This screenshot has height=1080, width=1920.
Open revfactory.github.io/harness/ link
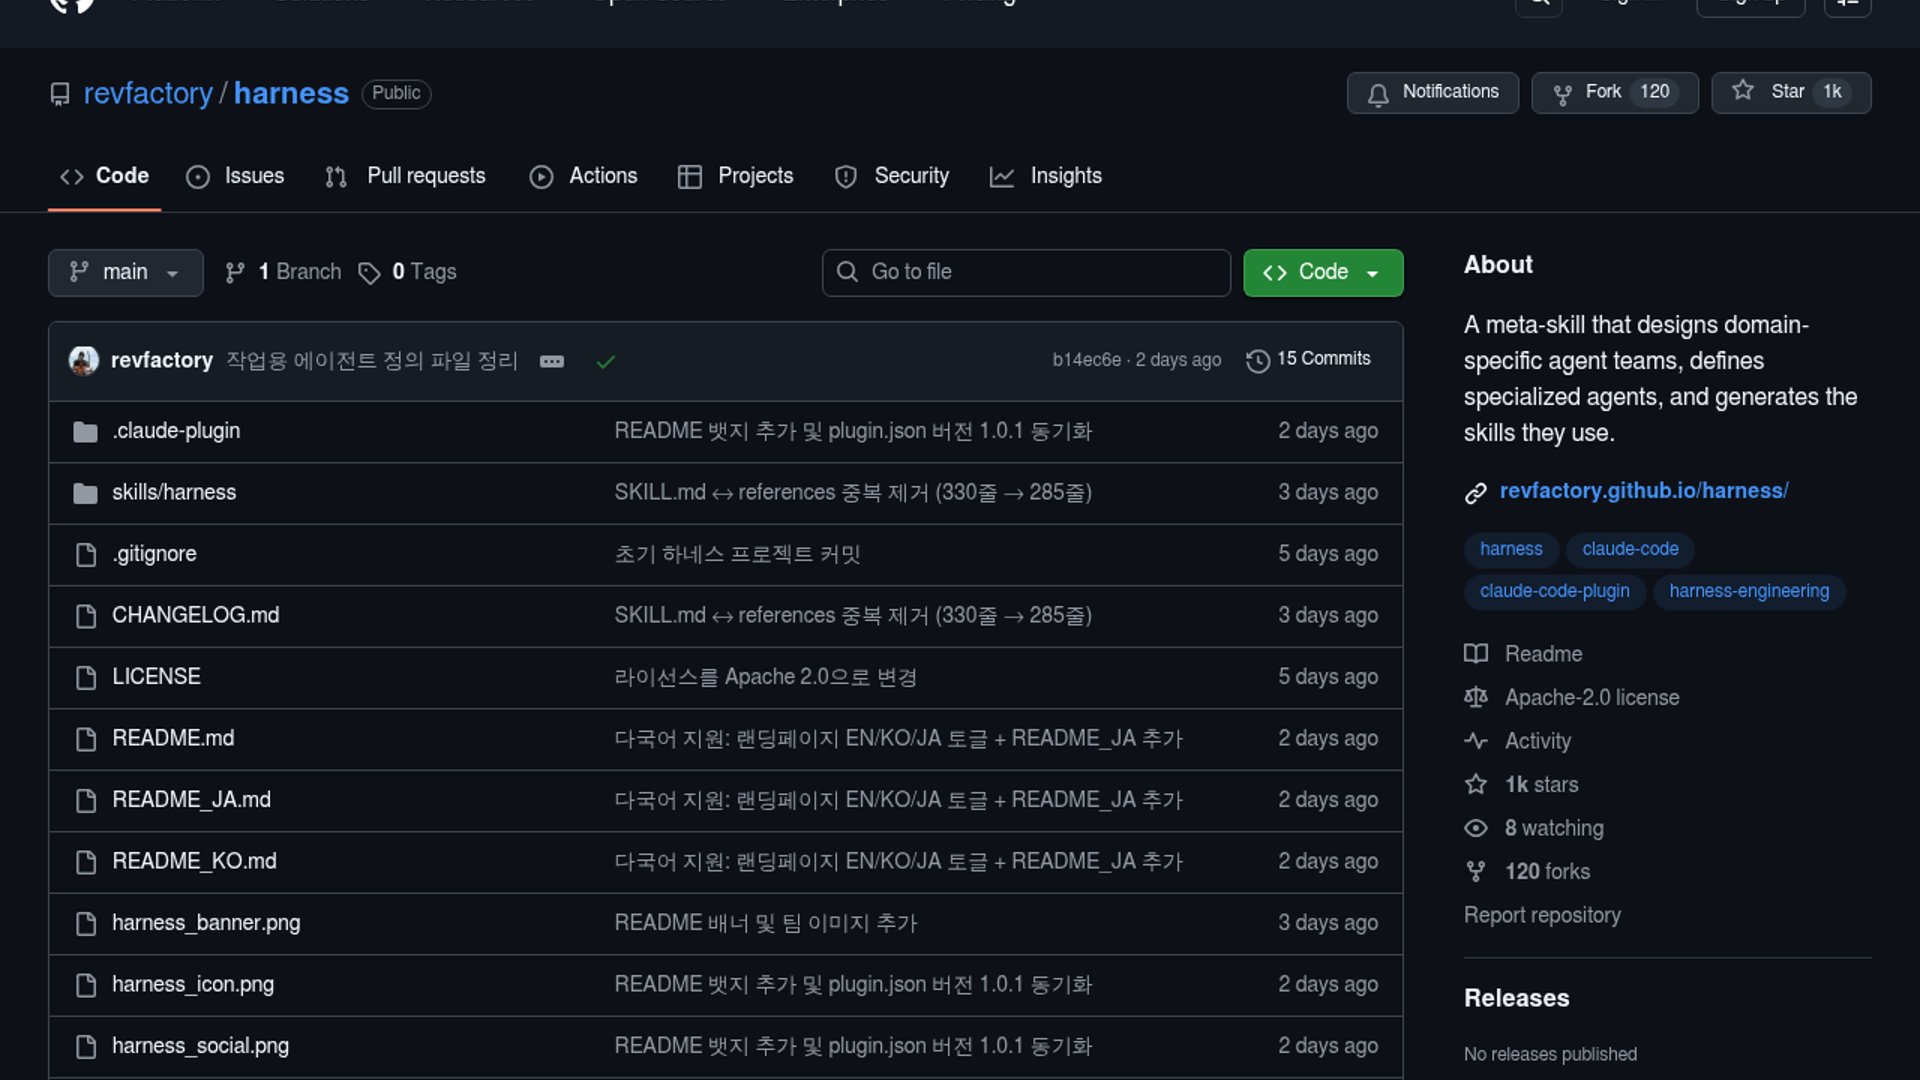(x=1643, y=491)
